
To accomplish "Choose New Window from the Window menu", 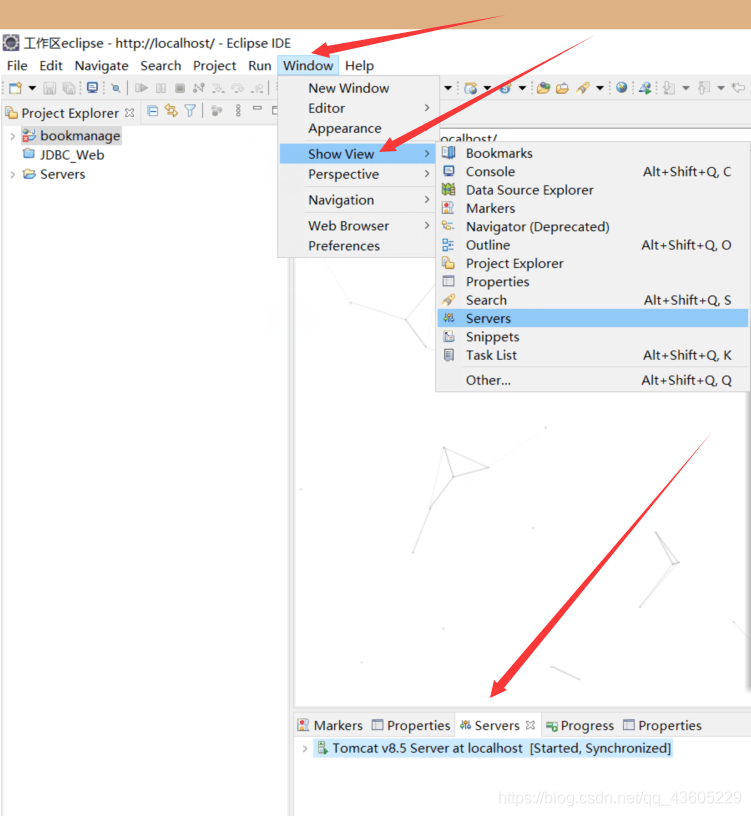I will [x=349, y=88].
